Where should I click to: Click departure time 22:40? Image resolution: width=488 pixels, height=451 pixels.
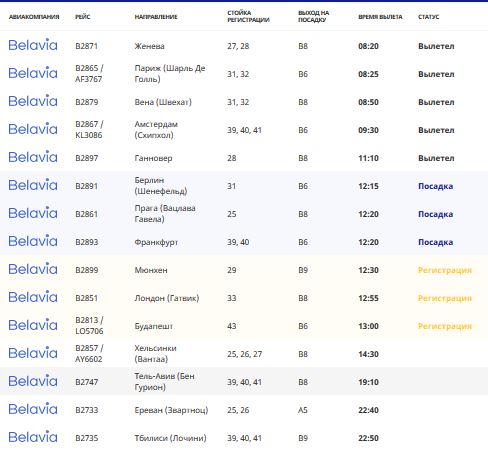point(368,410)
